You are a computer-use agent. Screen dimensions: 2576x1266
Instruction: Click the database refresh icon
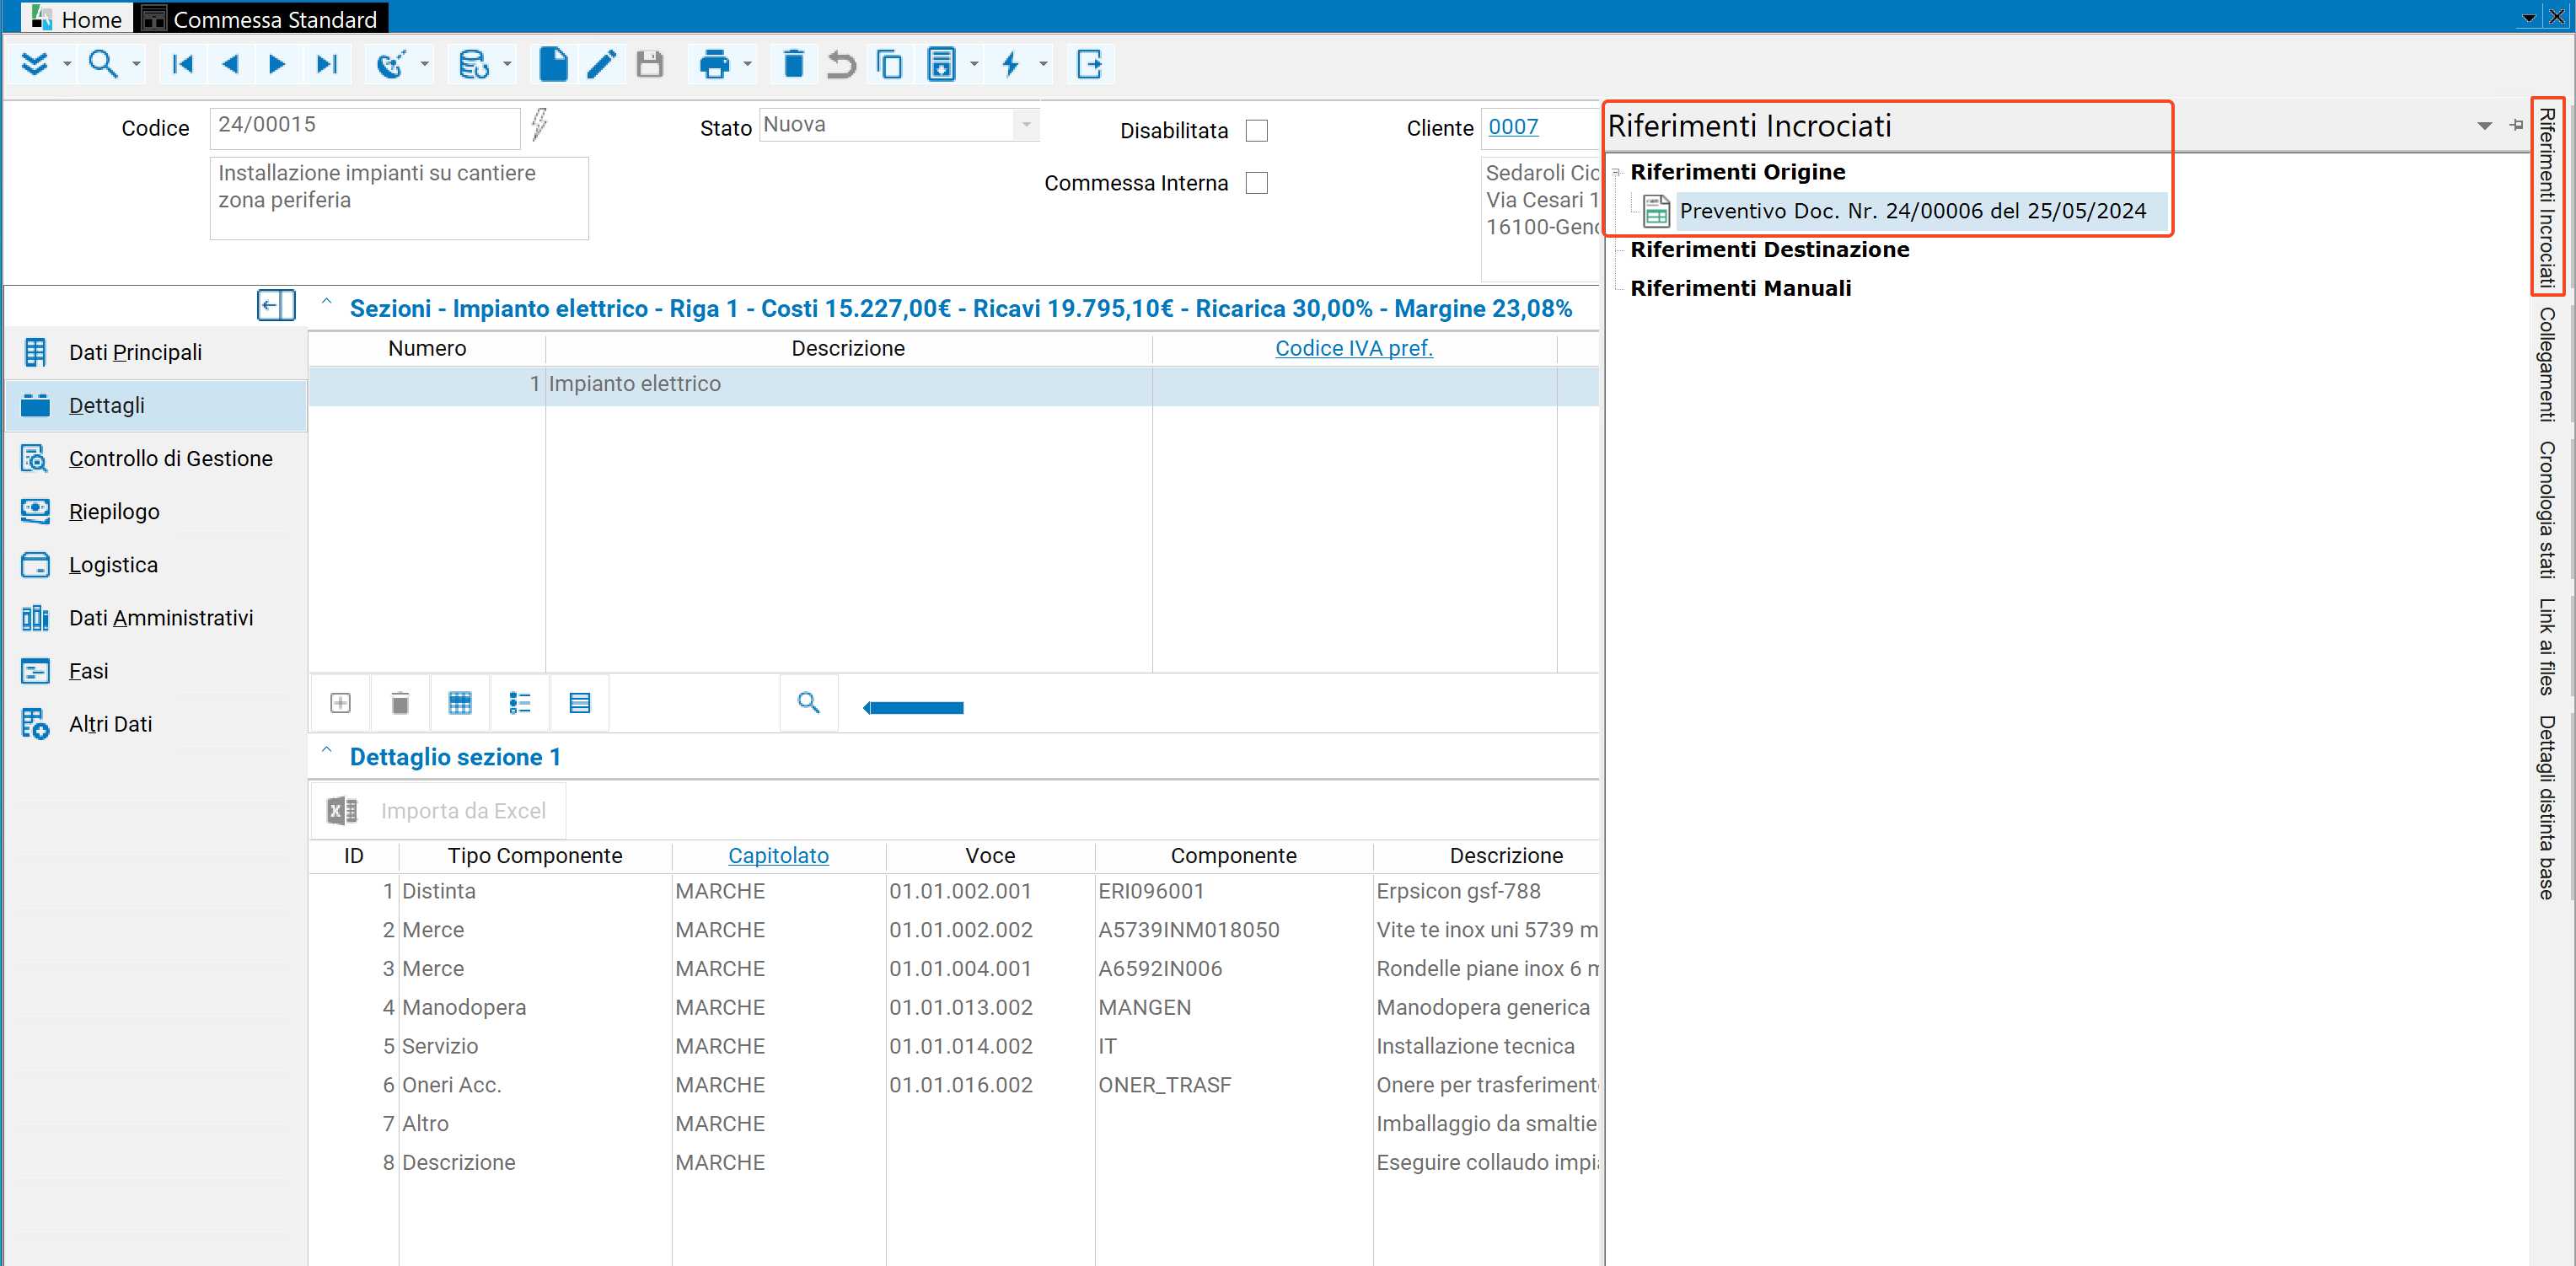473,65
